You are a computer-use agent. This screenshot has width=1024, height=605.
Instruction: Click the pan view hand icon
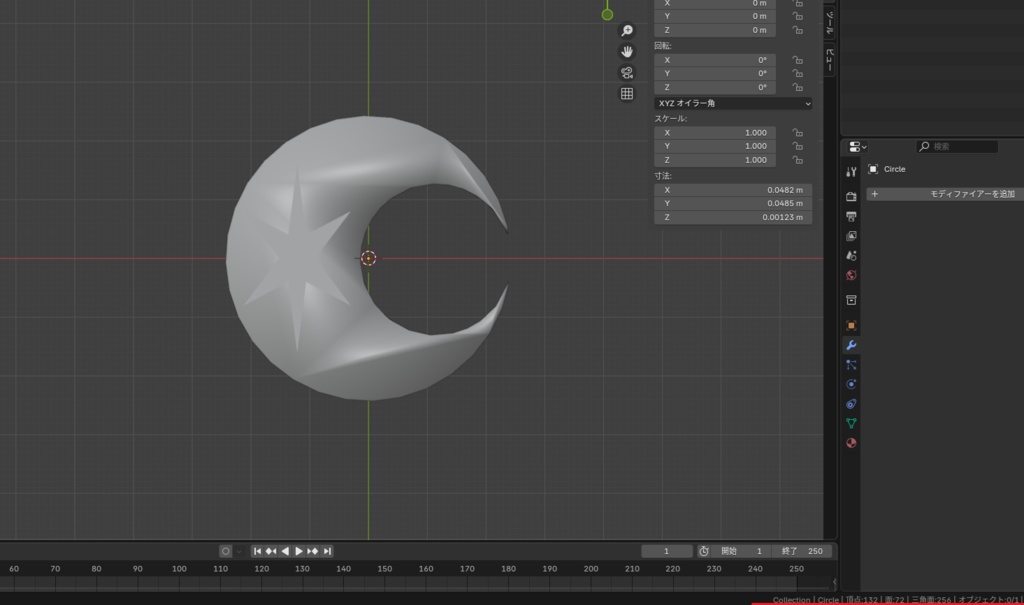coord(627,52)
